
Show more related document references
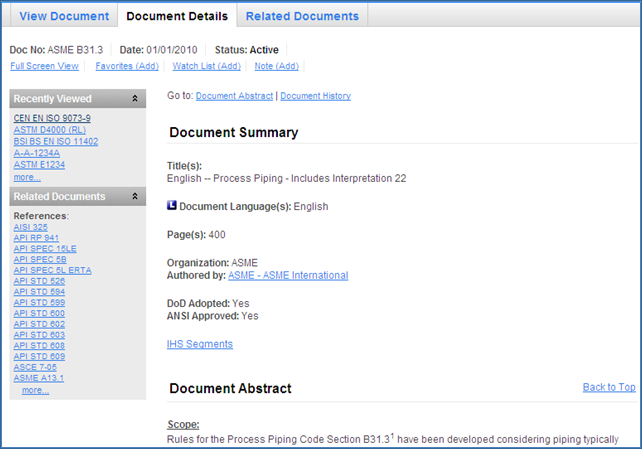(x=35, y=390)
